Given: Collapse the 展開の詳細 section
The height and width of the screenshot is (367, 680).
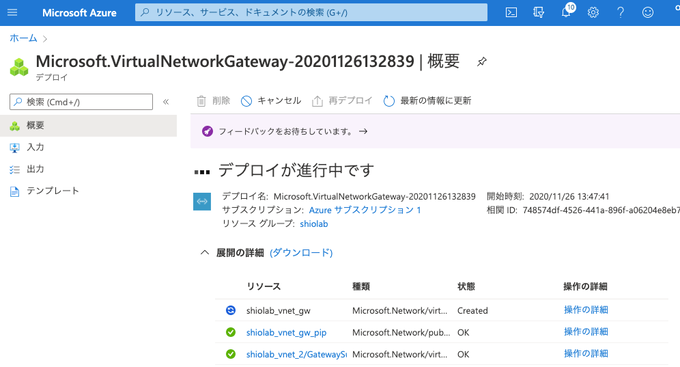Looking at the screenshot, I should [x=205, y=252].
